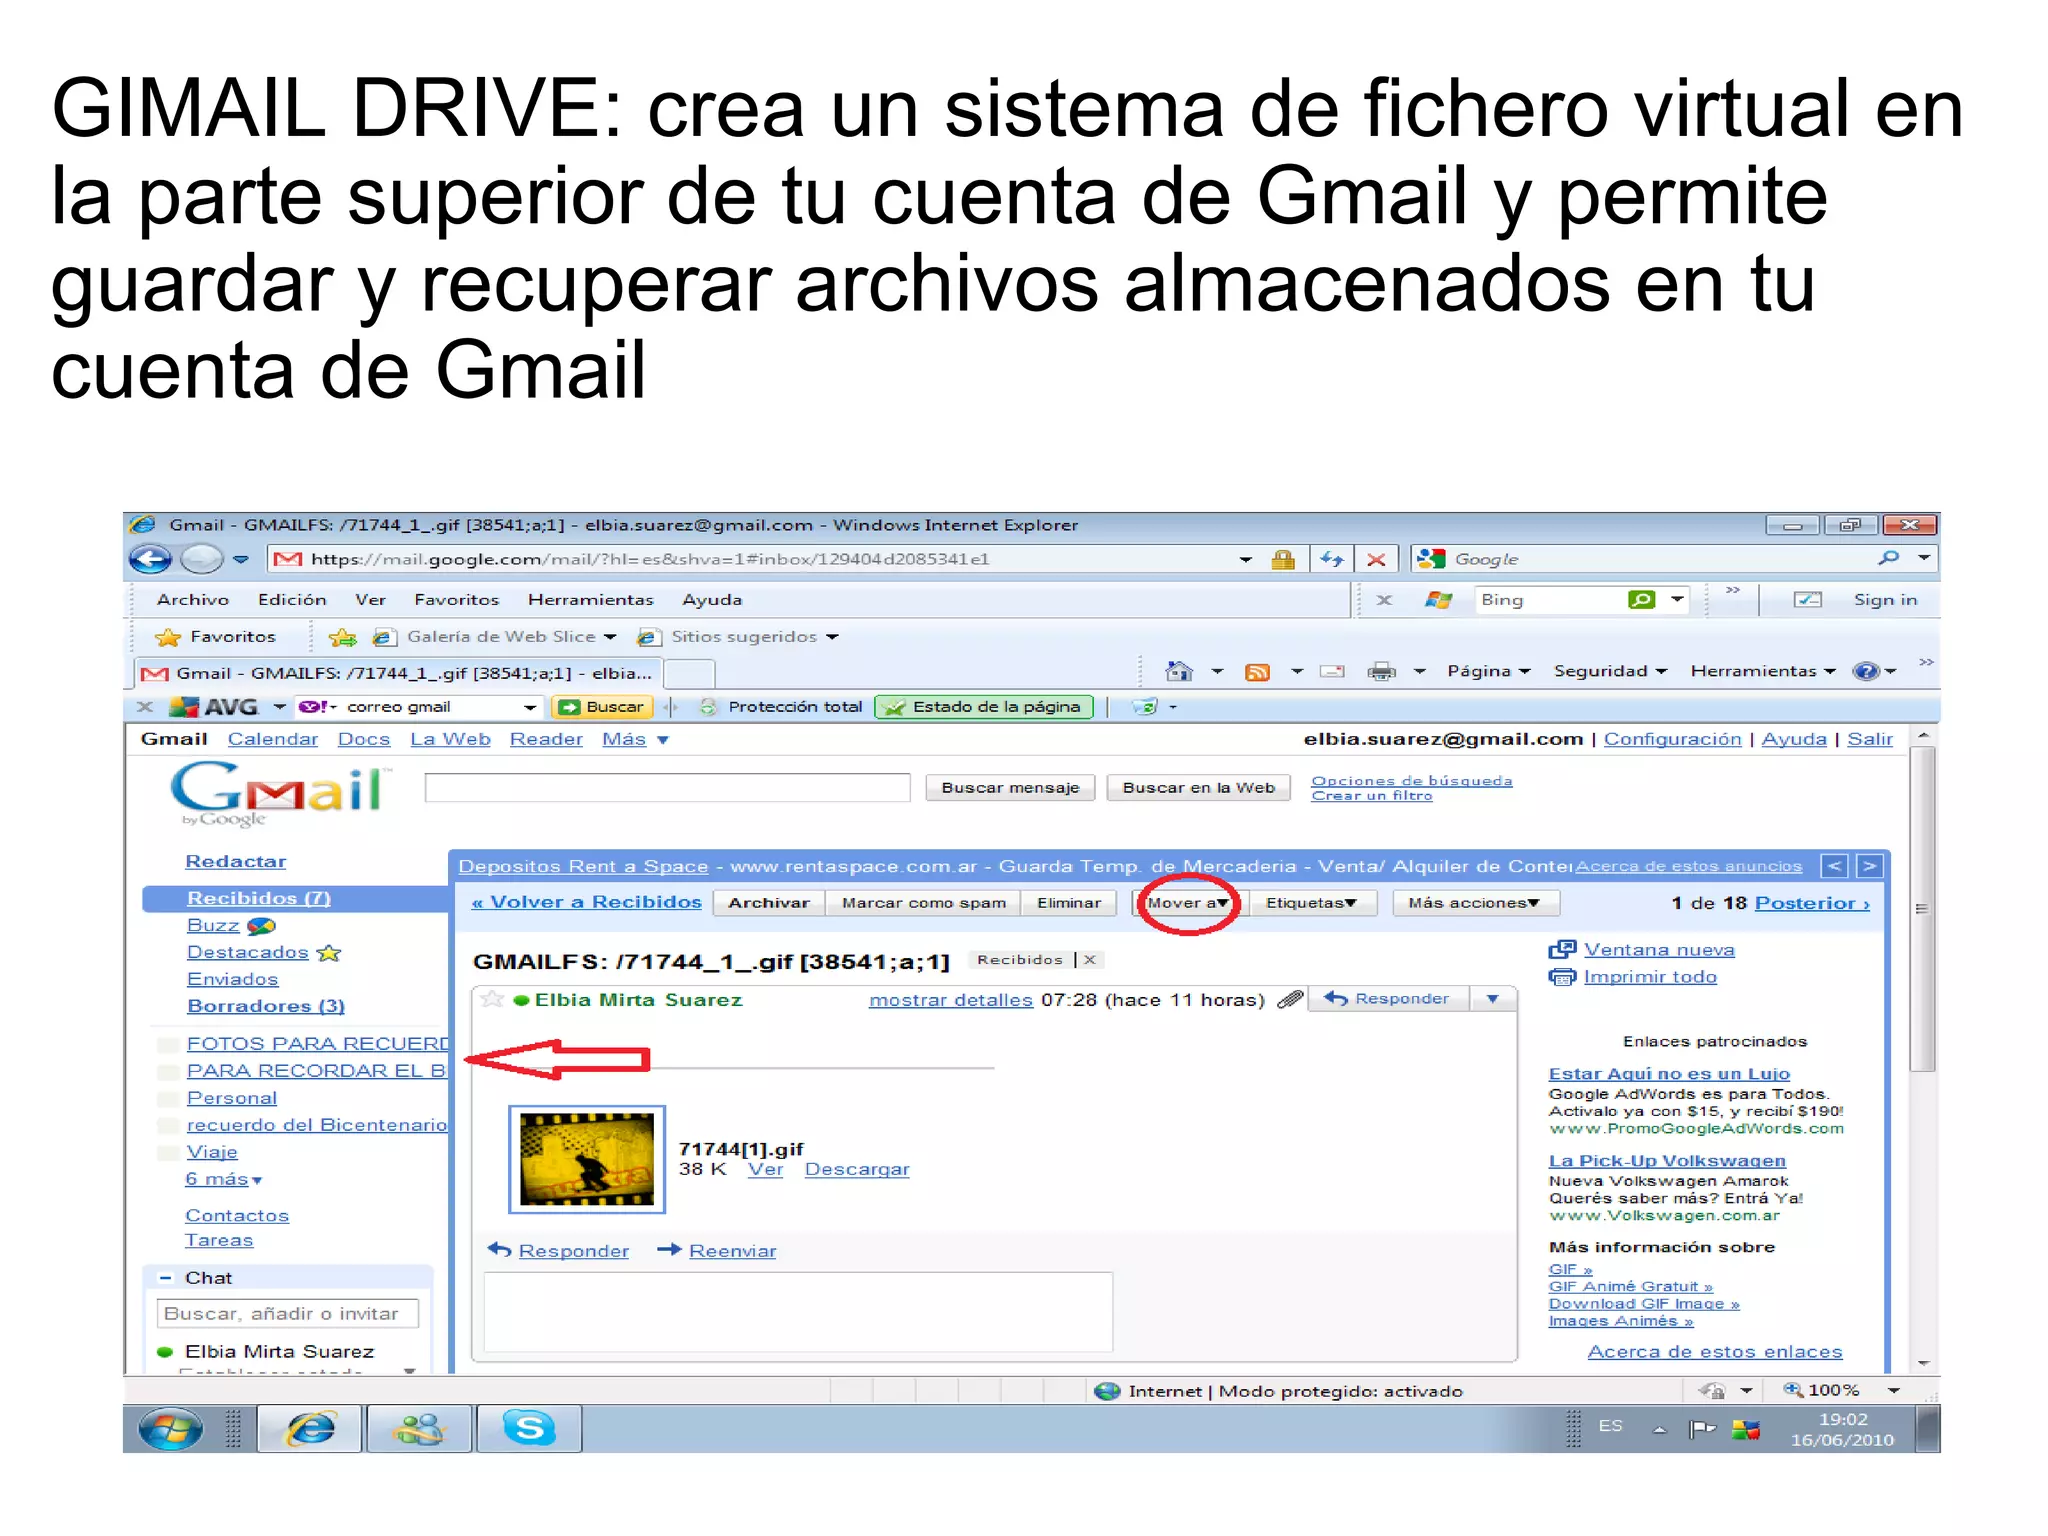
Task: Open Recibidos (7) folder
Action: coord(259,898)
